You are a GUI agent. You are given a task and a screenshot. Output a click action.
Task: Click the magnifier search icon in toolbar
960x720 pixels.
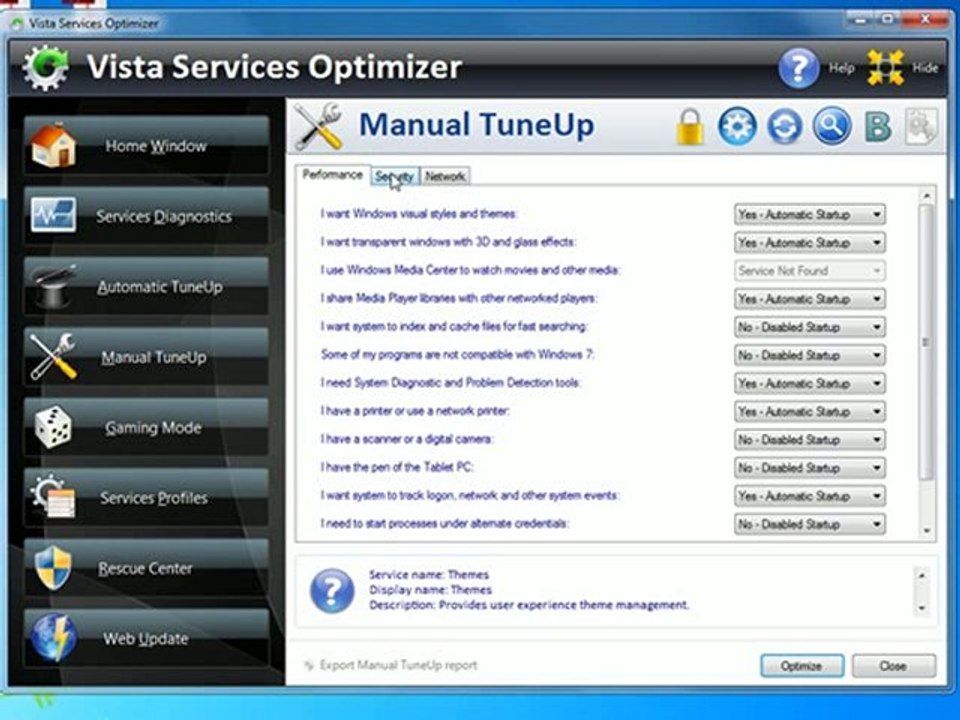point(831,126)
